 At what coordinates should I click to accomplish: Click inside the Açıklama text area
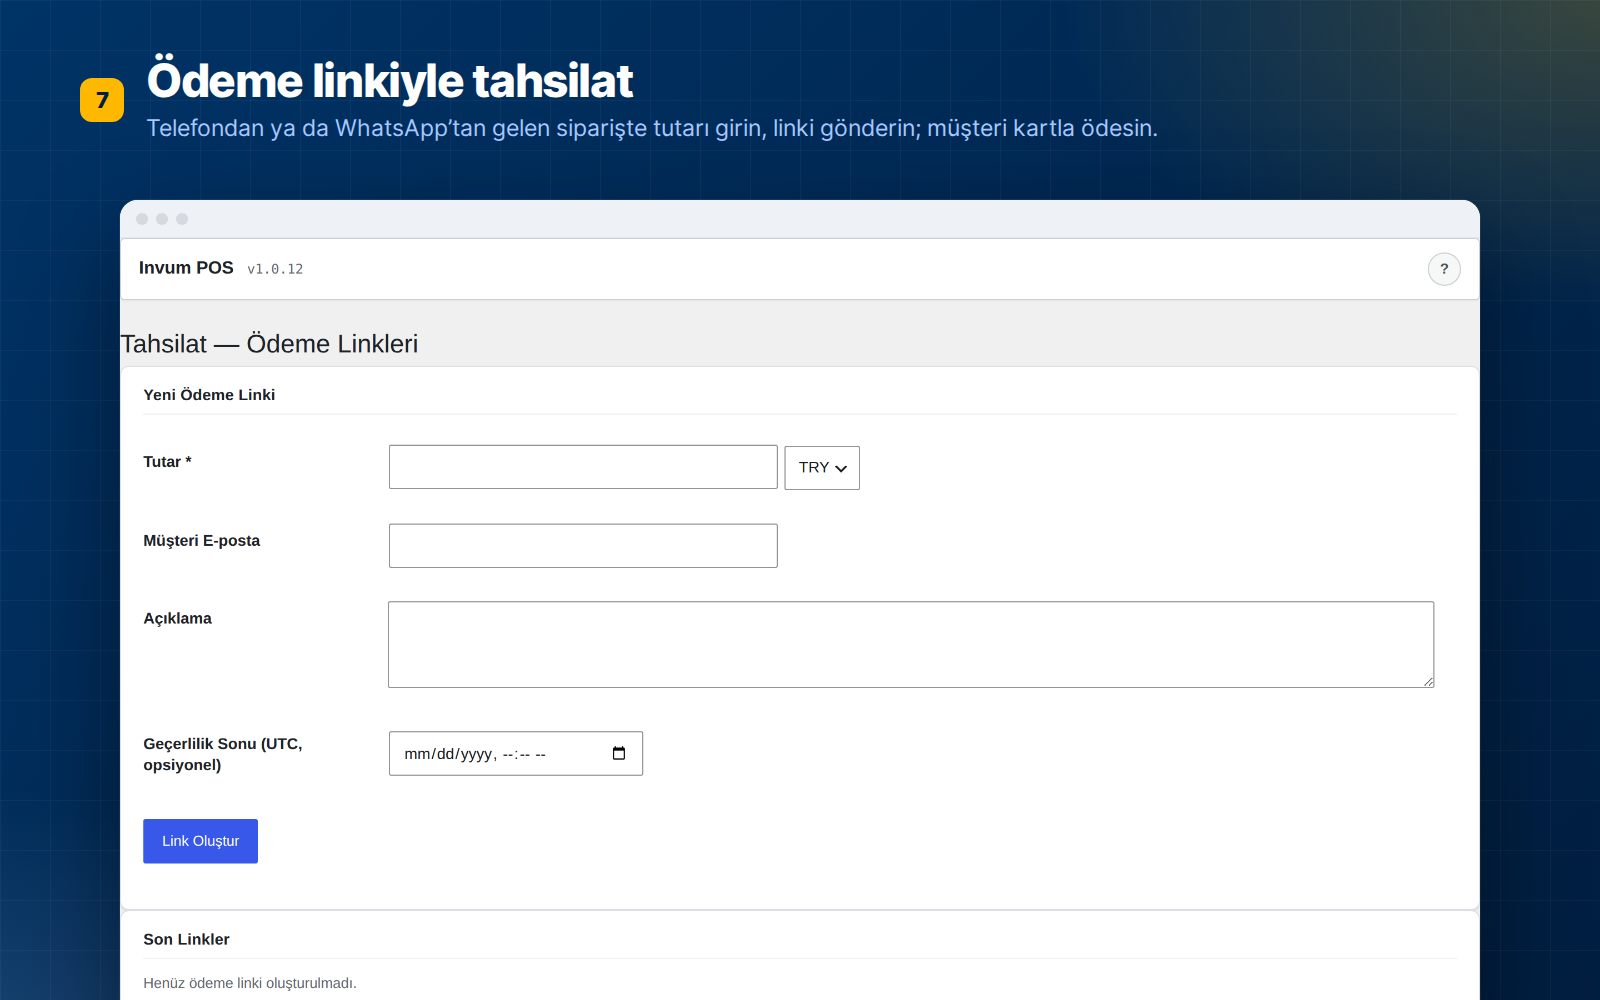(911, 644)
